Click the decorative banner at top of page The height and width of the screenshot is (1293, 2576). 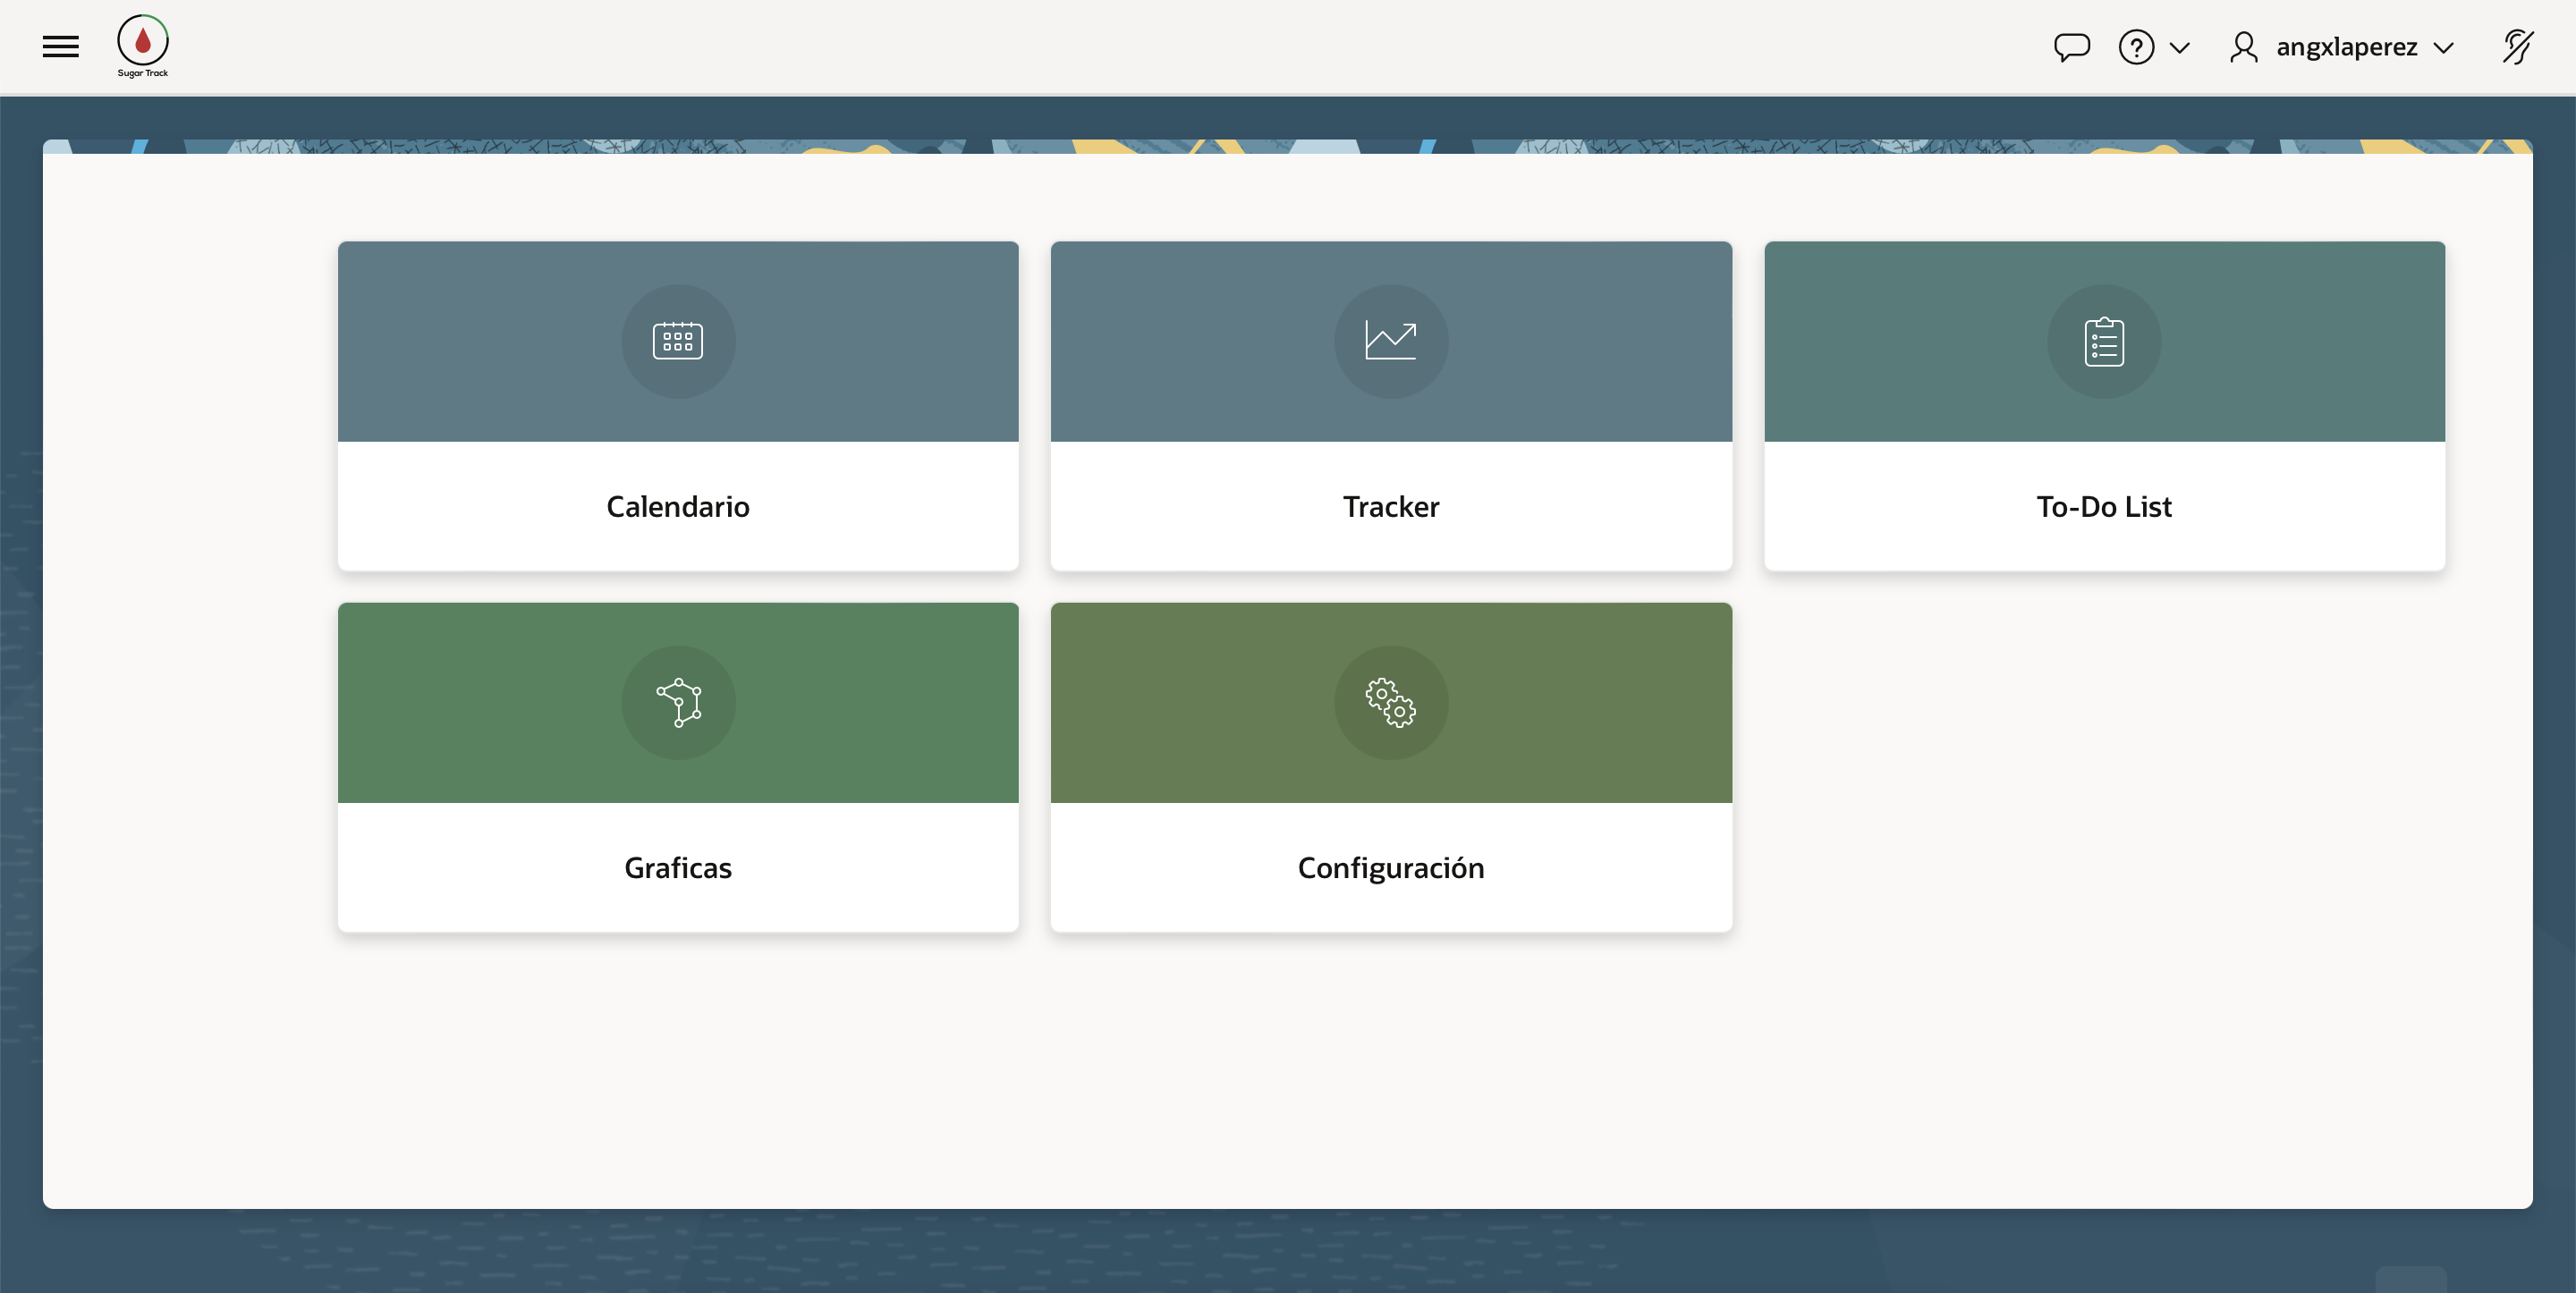1288,146
